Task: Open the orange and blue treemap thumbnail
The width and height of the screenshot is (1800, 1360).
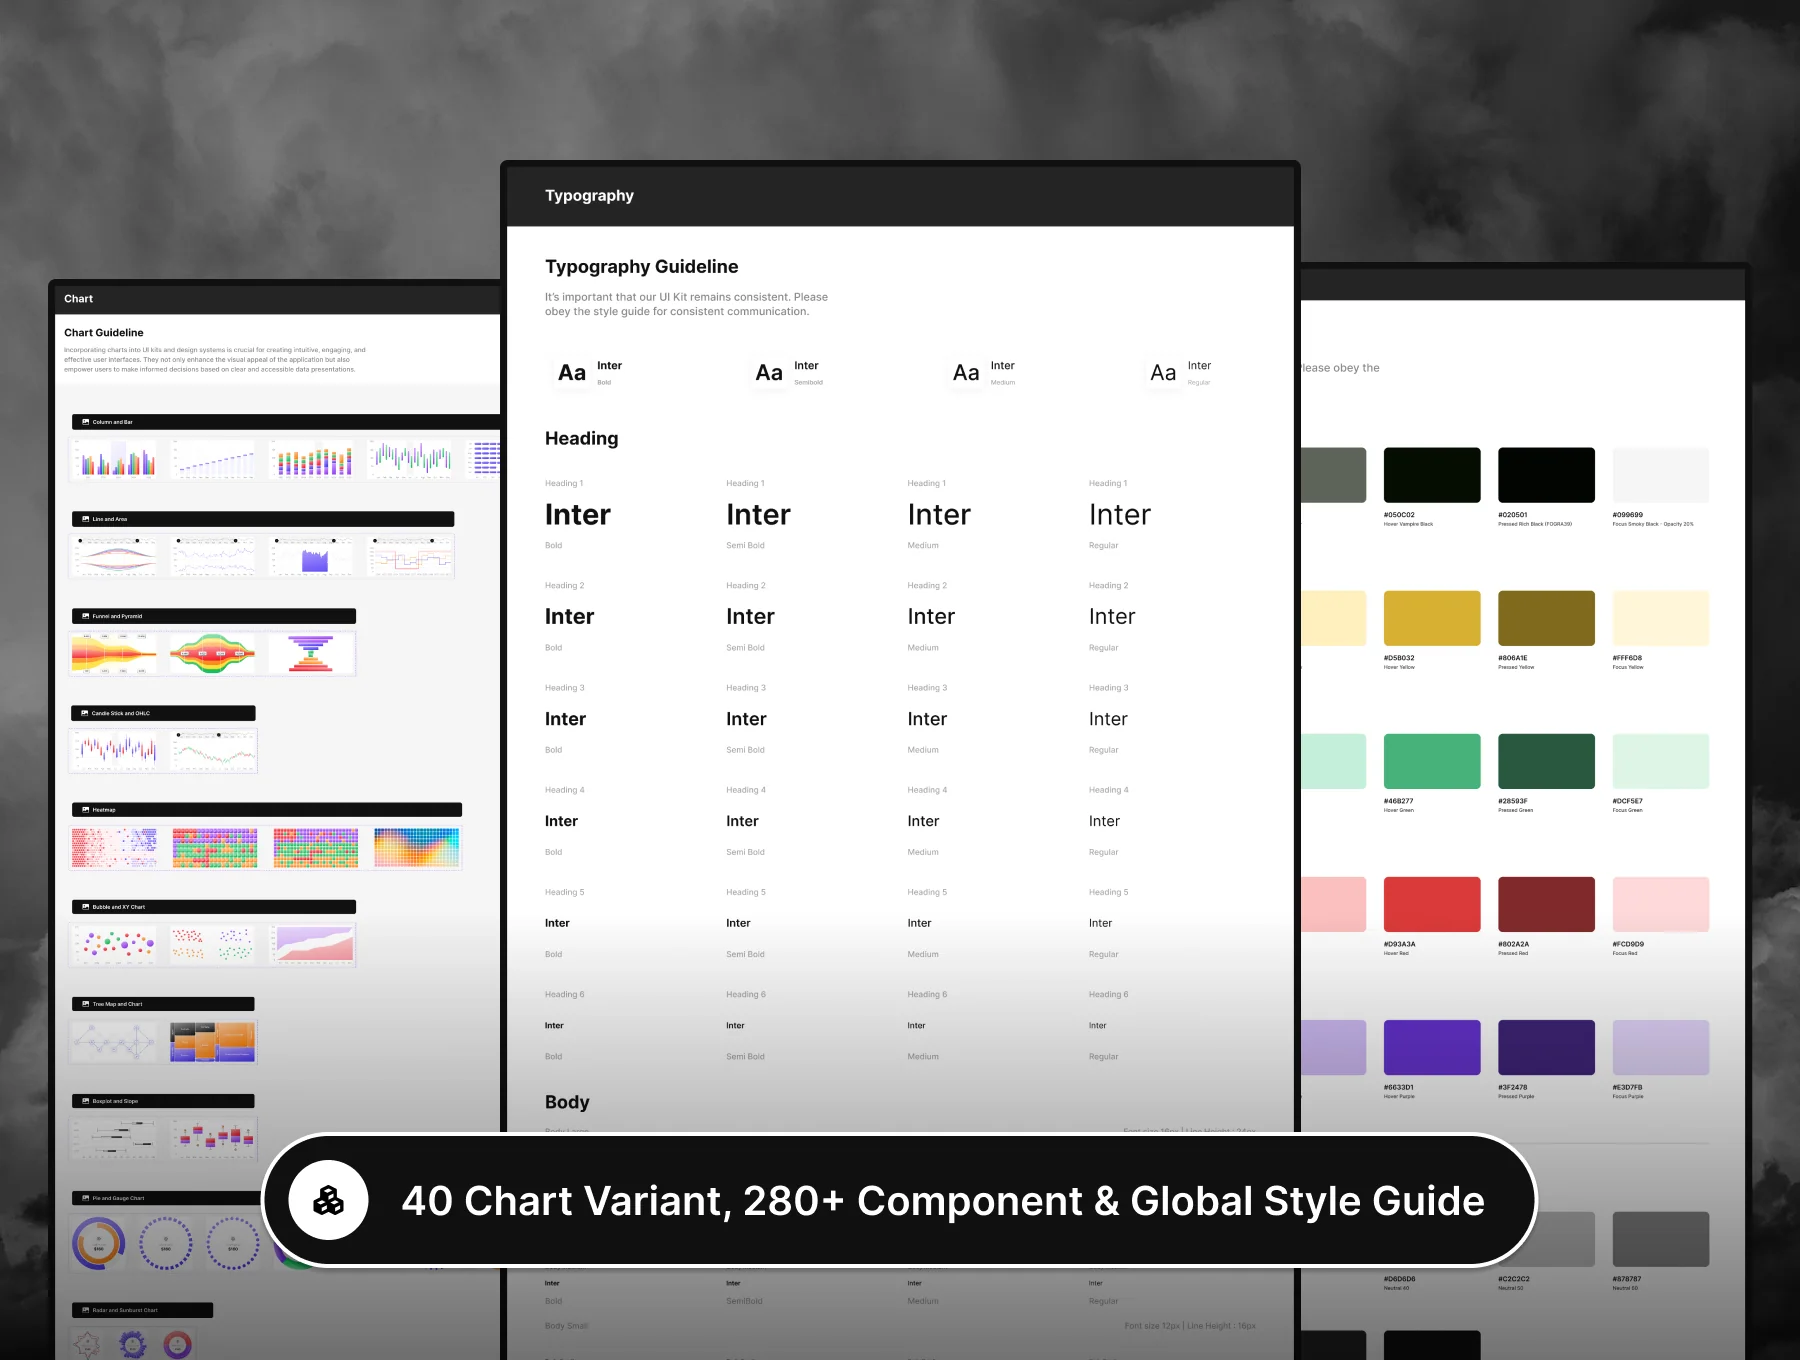Action: (213, 1042)
